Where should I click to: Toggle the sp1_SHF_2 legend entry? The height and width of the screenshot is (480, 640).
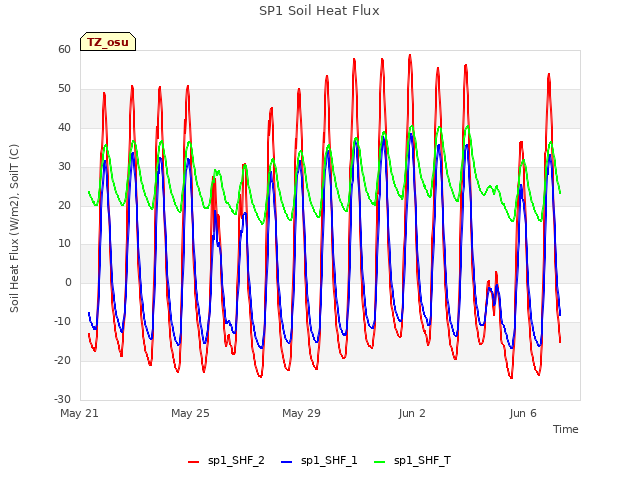point(226,461)
